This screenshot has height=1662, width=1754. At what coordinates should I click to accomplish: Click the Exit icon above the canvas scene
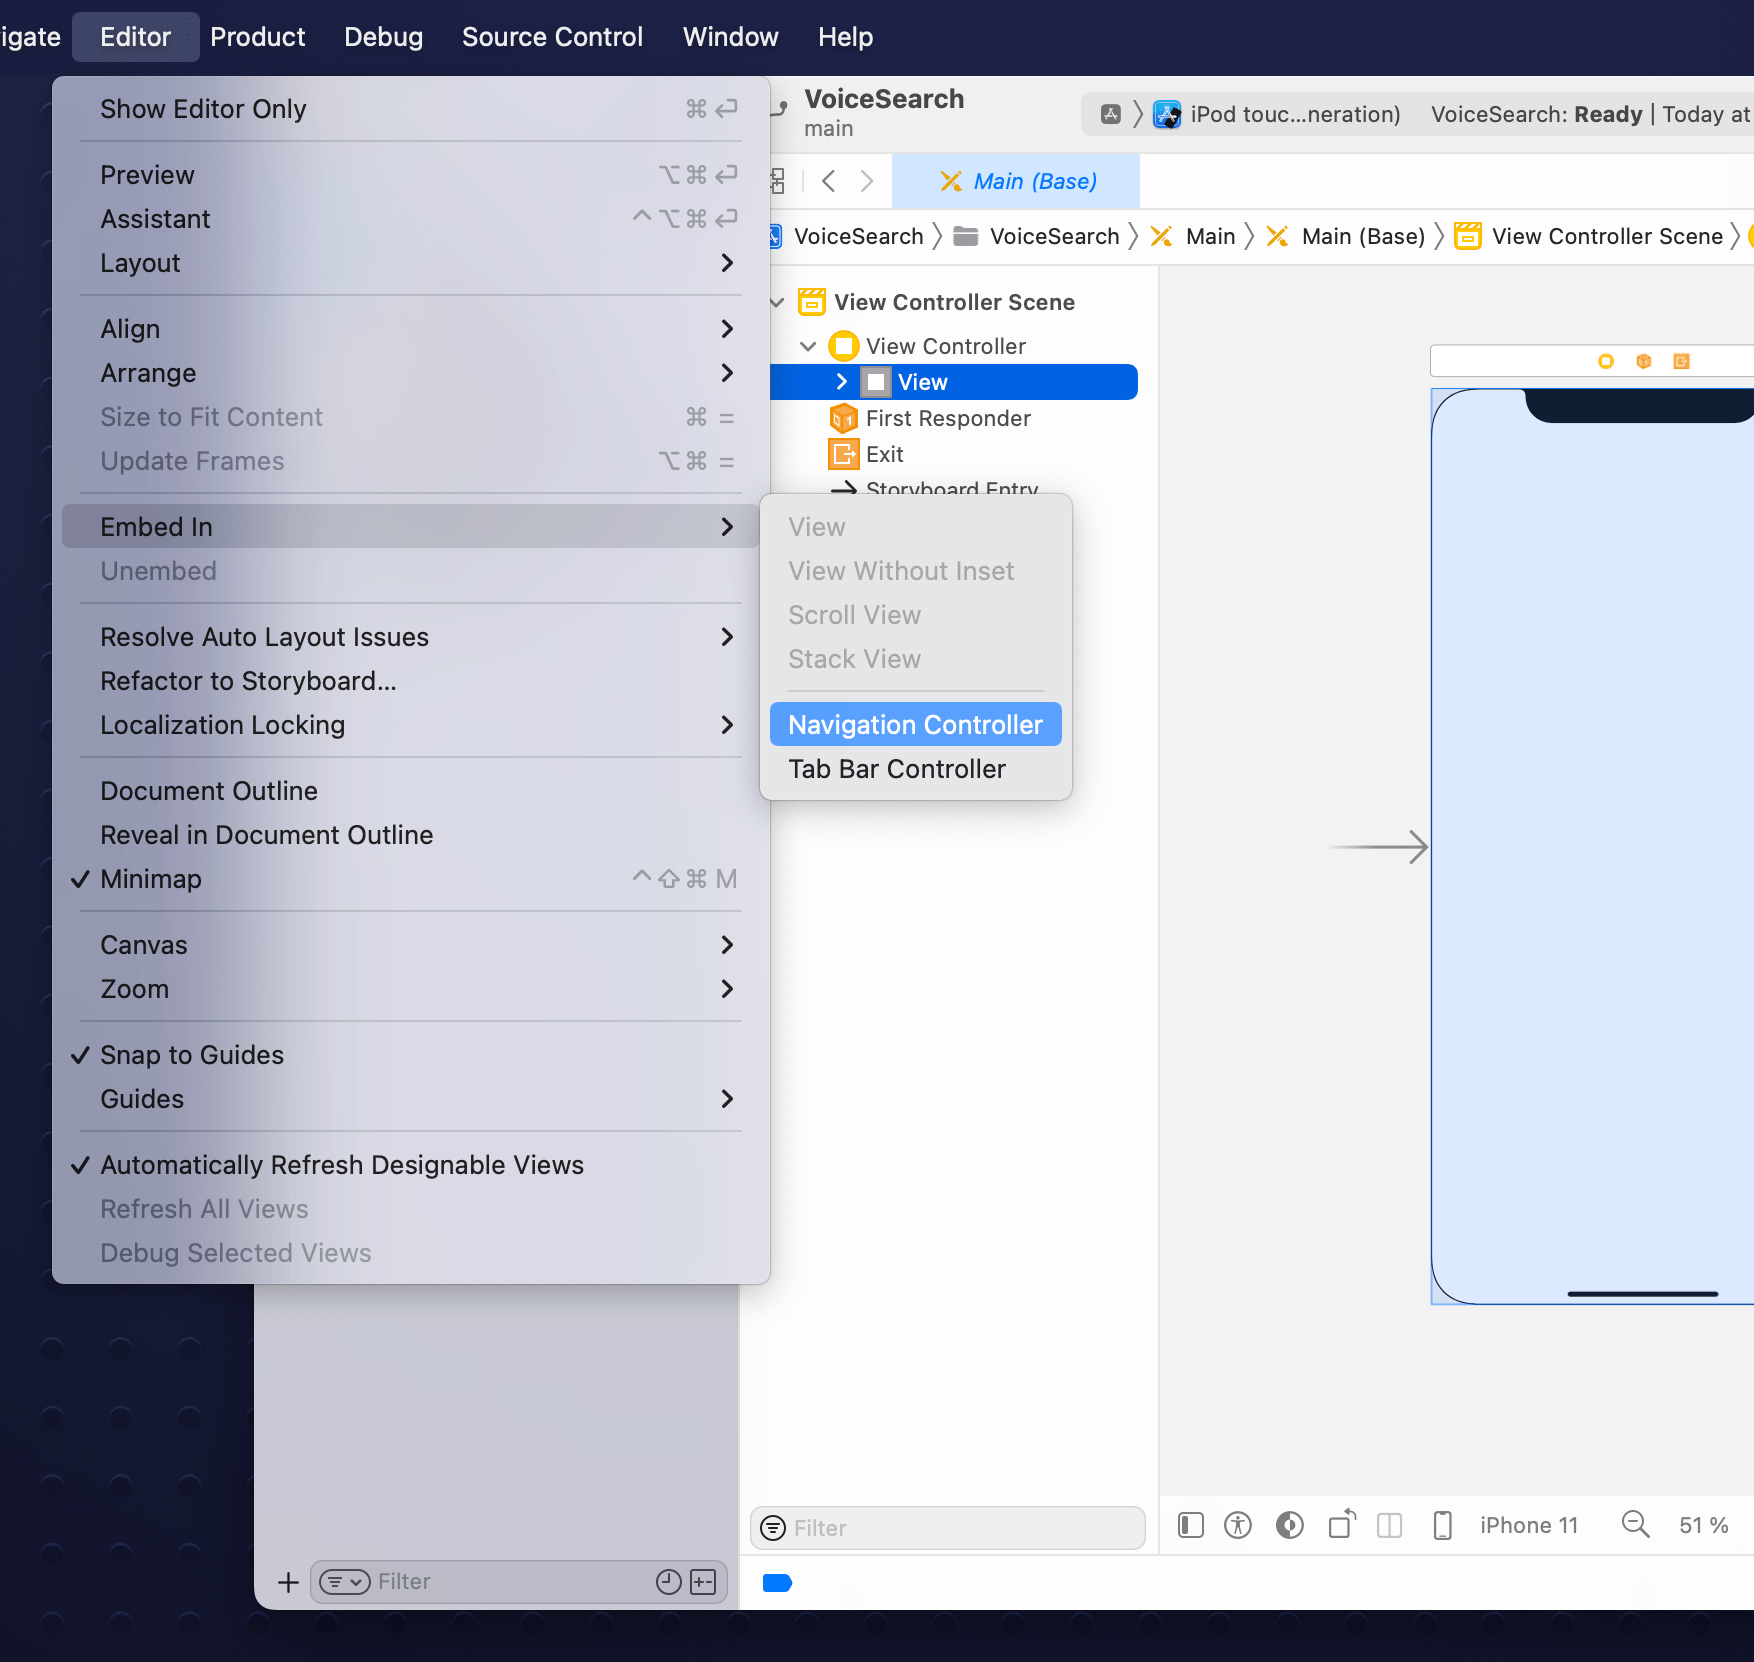pos(1682,361)
